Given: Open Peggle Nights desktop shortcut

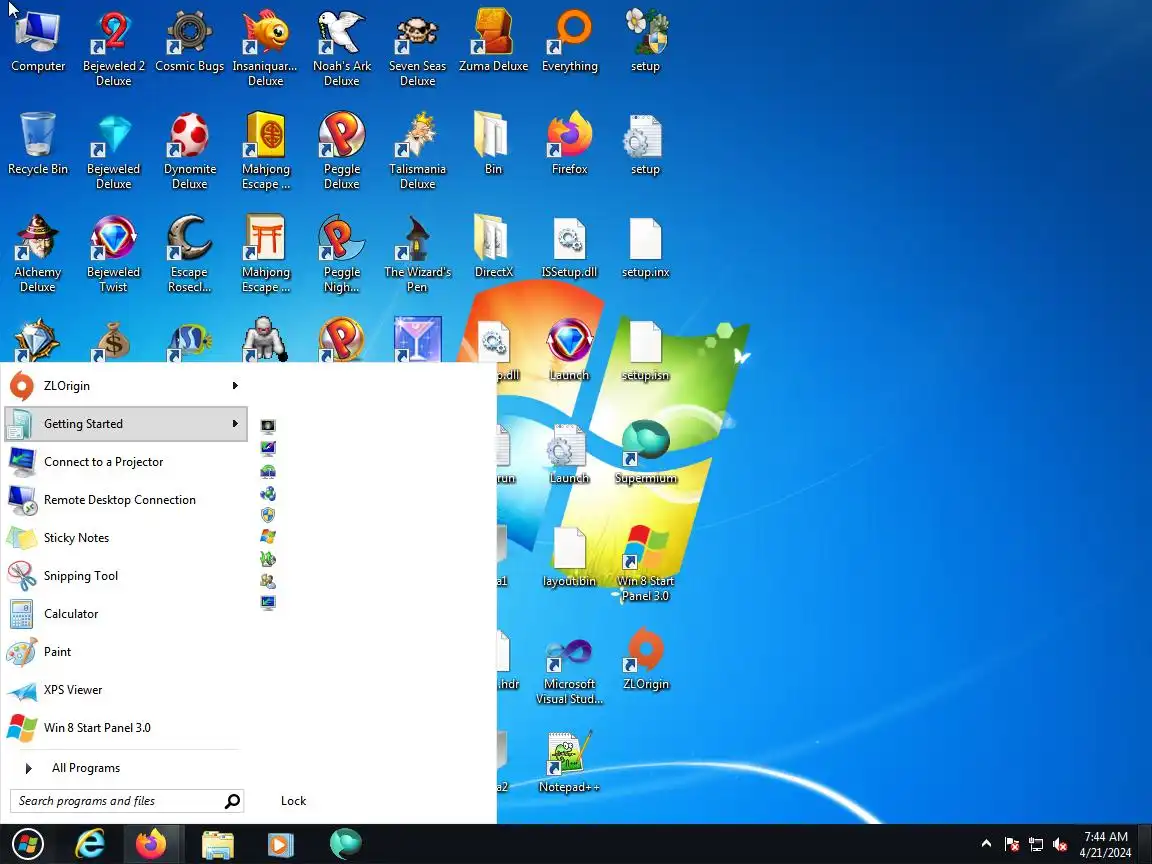Looking at the screenshot, I should (x=342, y=254).
